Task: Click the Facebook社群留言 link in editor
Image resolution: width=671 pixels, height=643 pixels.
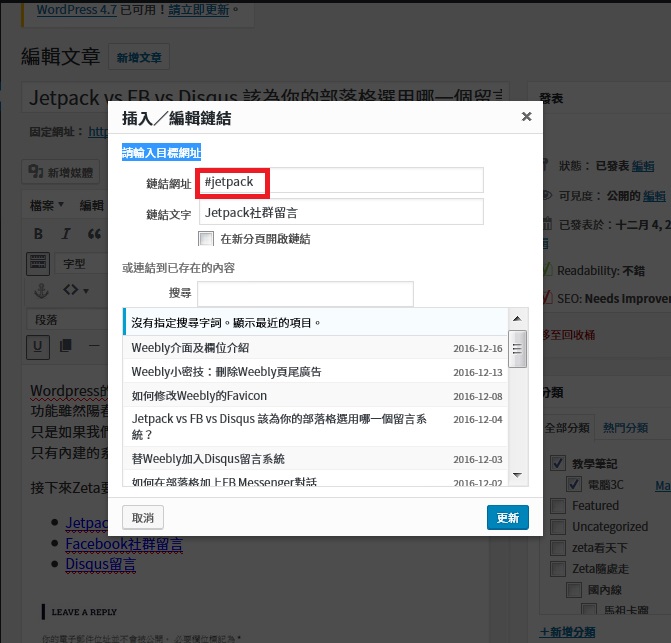Action: pos(124,544)
